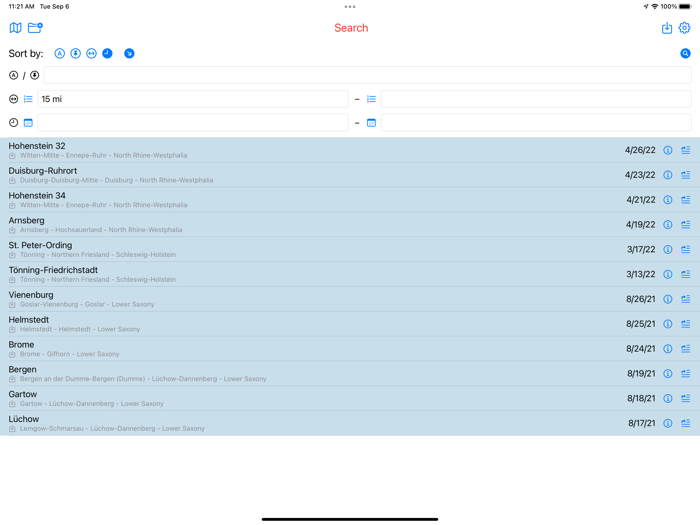Select the Helmstedt entry
700x525 pixels.
point(350,324)
